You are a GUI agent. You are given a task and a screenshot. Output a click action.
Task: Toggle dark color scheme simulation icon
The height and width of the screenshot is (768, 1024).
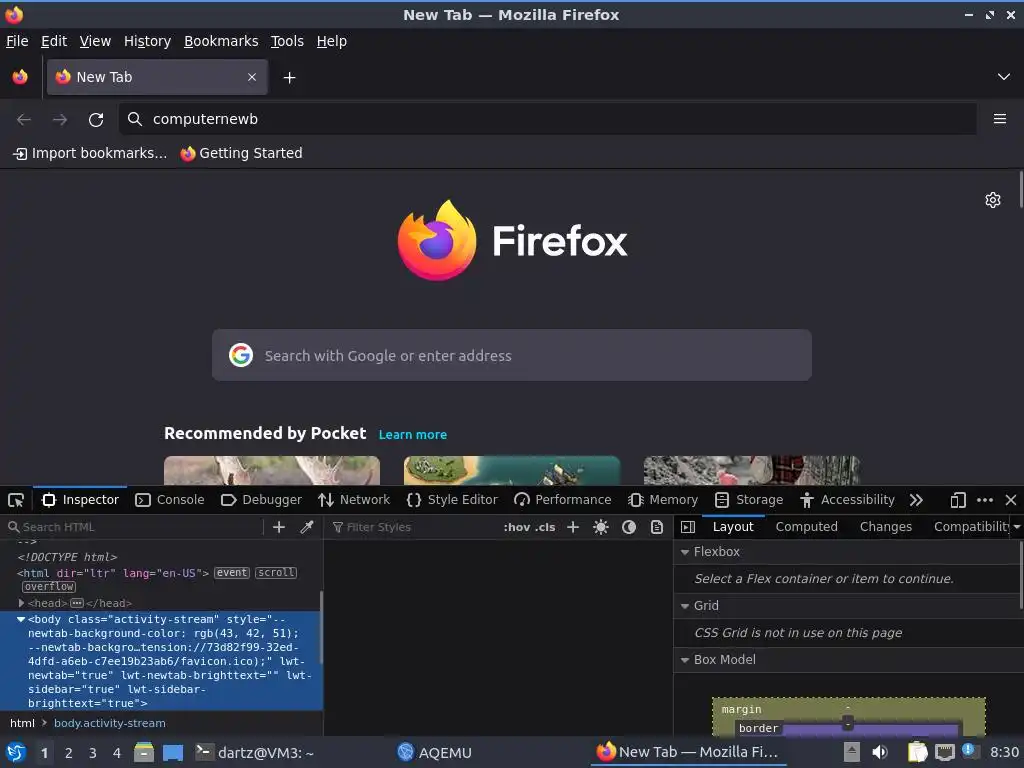click(629, 527)
